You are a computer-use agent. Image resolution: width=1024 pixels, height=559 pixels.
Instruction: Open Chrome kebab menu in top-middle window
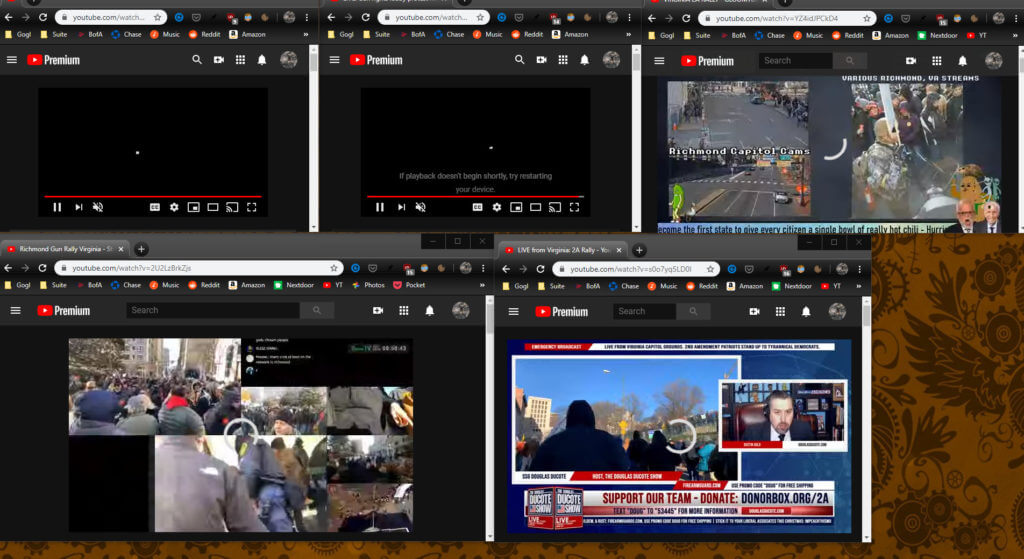pyautogui.click(x=629, y=18)
